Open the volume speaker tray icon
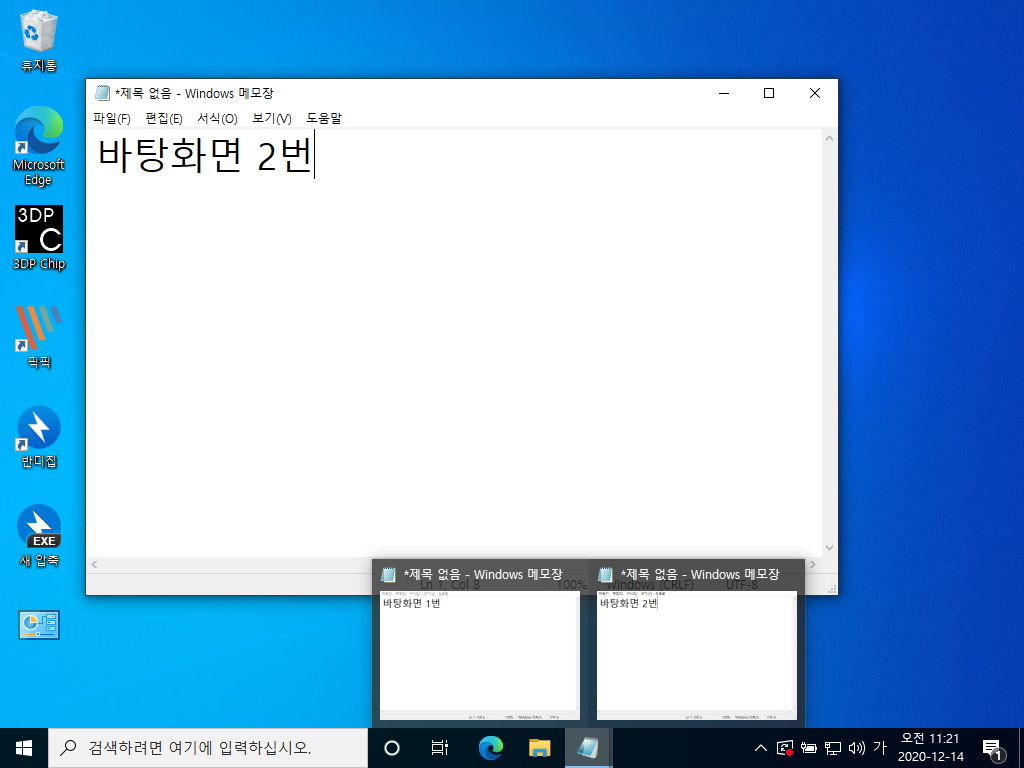The height and width of the screenshot is (768, 1024). pos(857,748)
